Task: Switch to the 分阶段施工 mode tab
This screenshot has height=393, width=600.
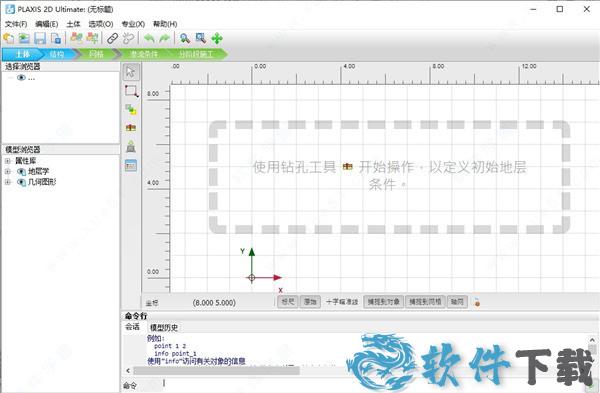Action: (x=196, y=54)
